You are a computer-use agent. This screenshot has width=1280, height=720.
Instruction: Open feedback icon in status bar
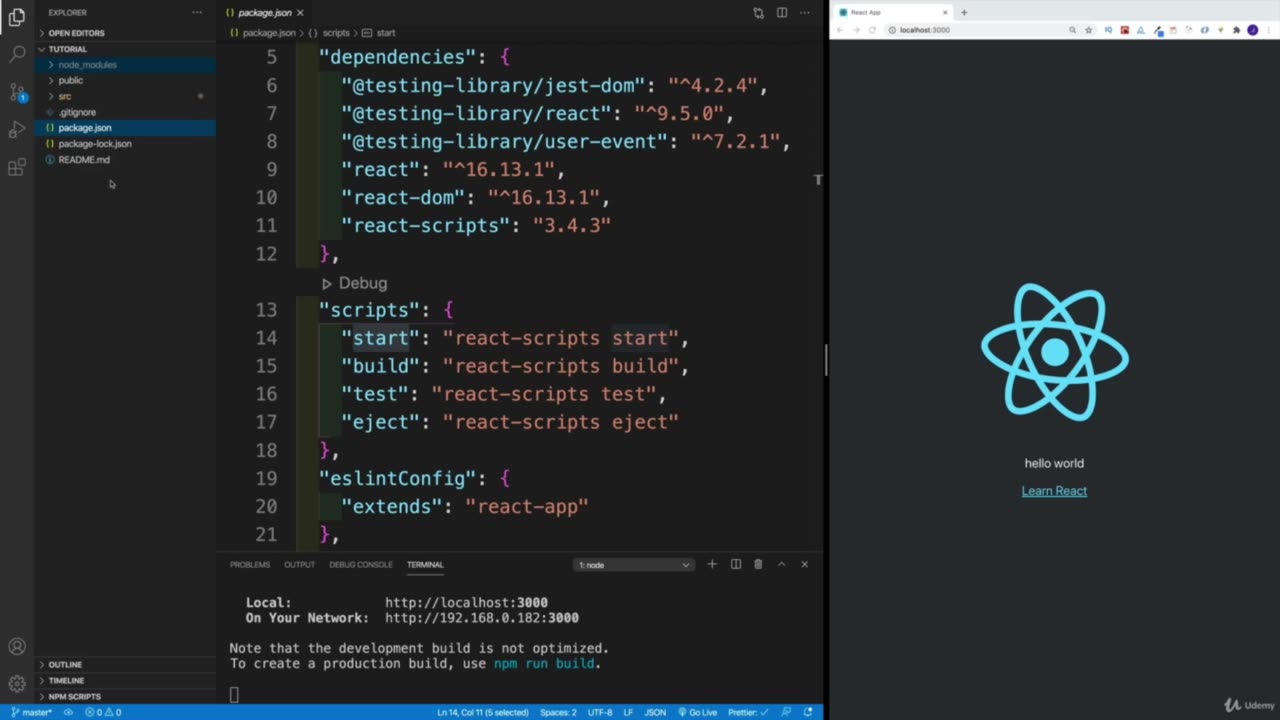click(x=786, y=712)
